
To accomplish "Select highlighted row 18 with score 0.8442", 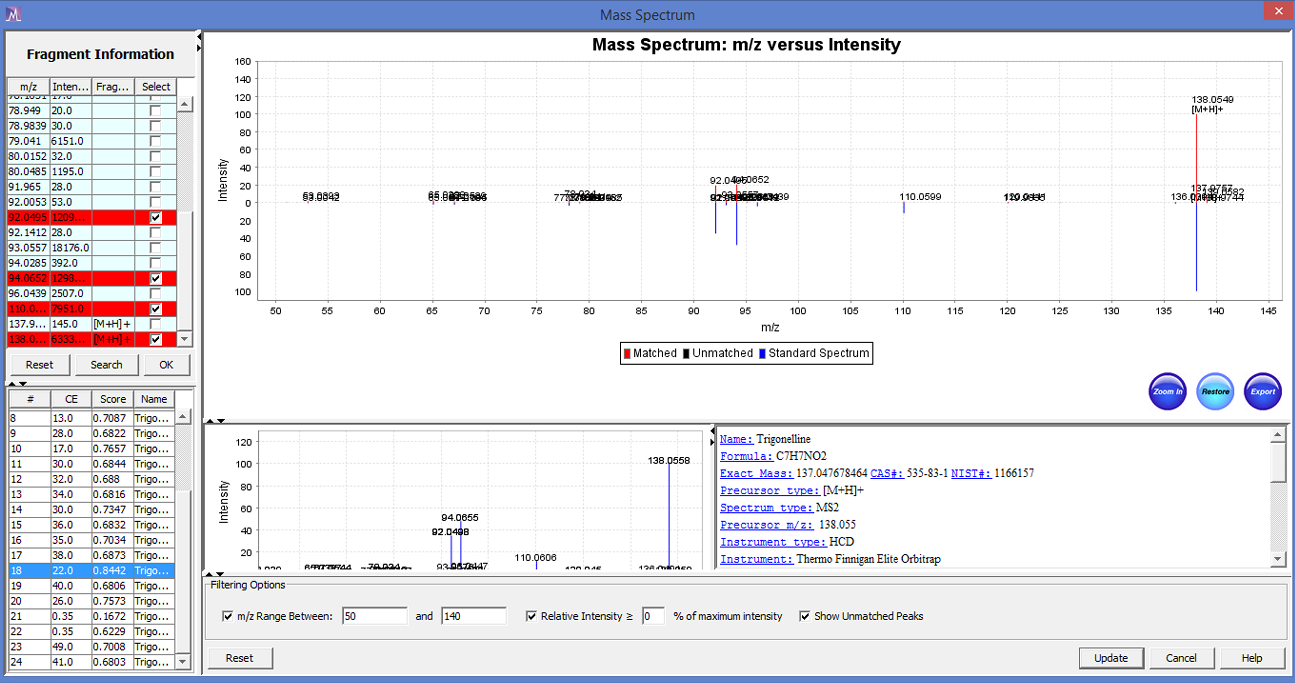I will pos(91,571).
